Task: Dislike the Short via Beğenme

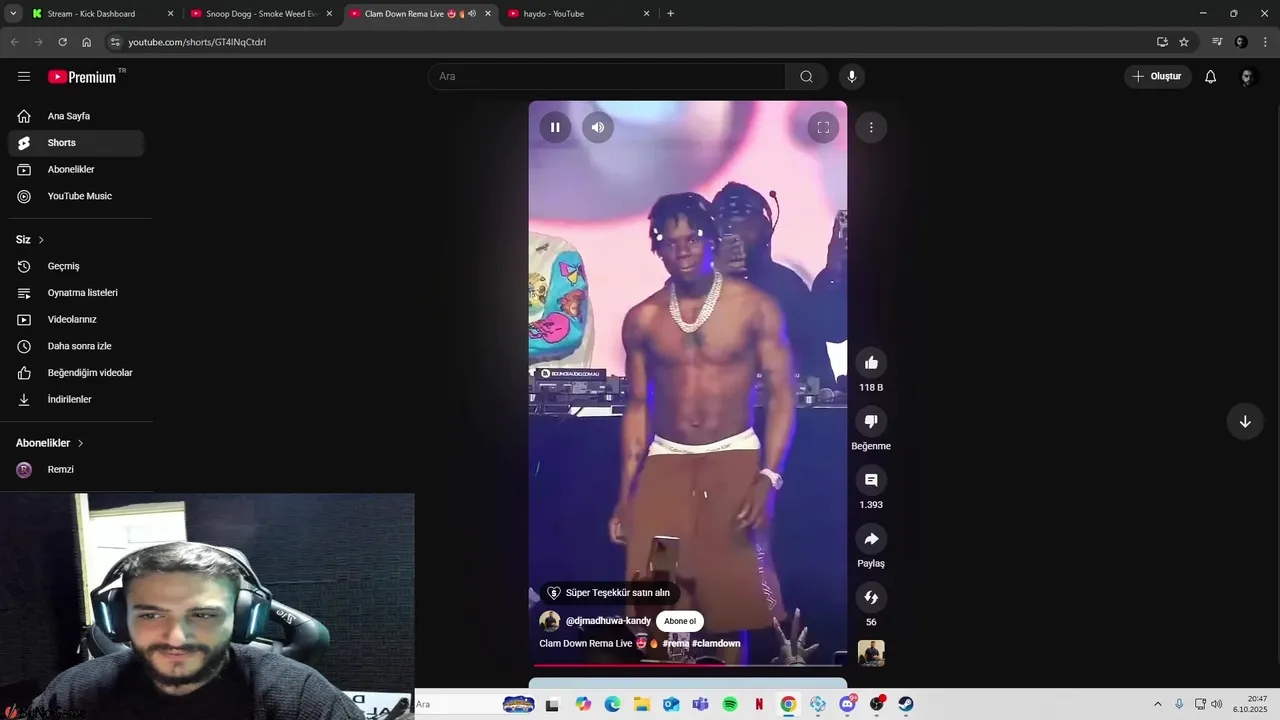Action: click(871, 421)
